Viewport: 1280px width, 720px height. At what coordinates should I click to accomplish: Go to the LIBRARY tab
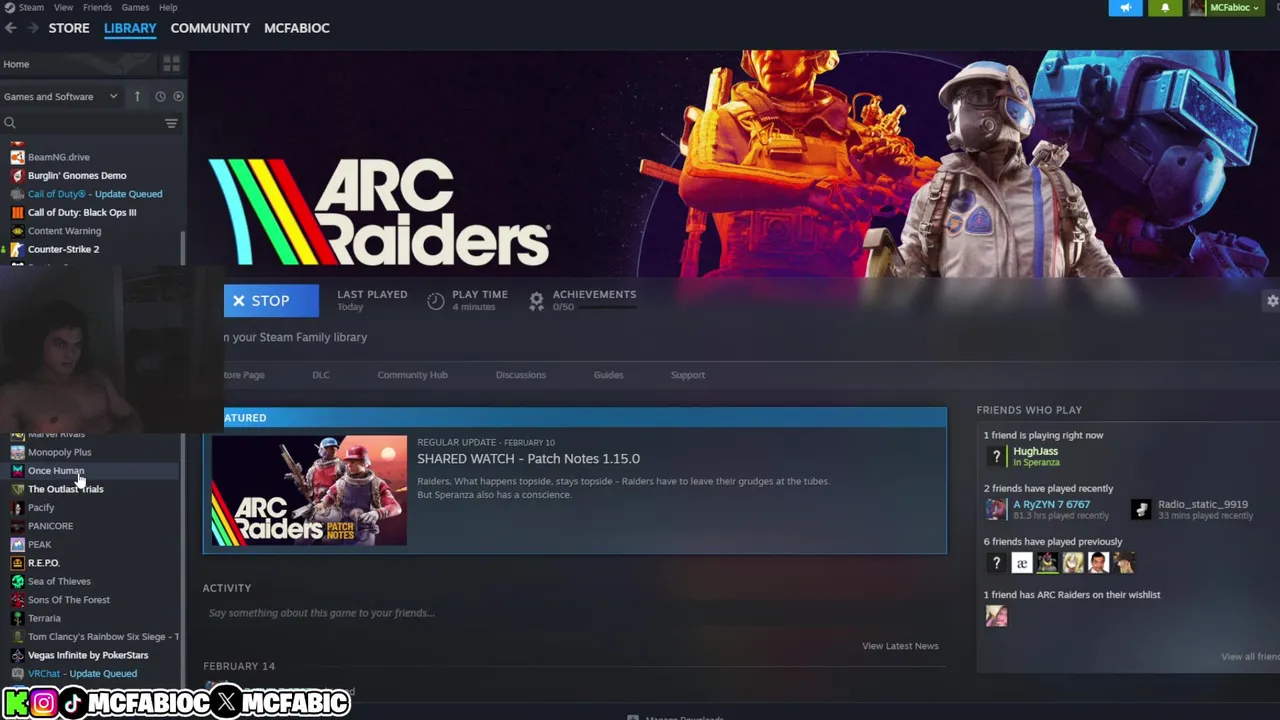click(130, 28)
